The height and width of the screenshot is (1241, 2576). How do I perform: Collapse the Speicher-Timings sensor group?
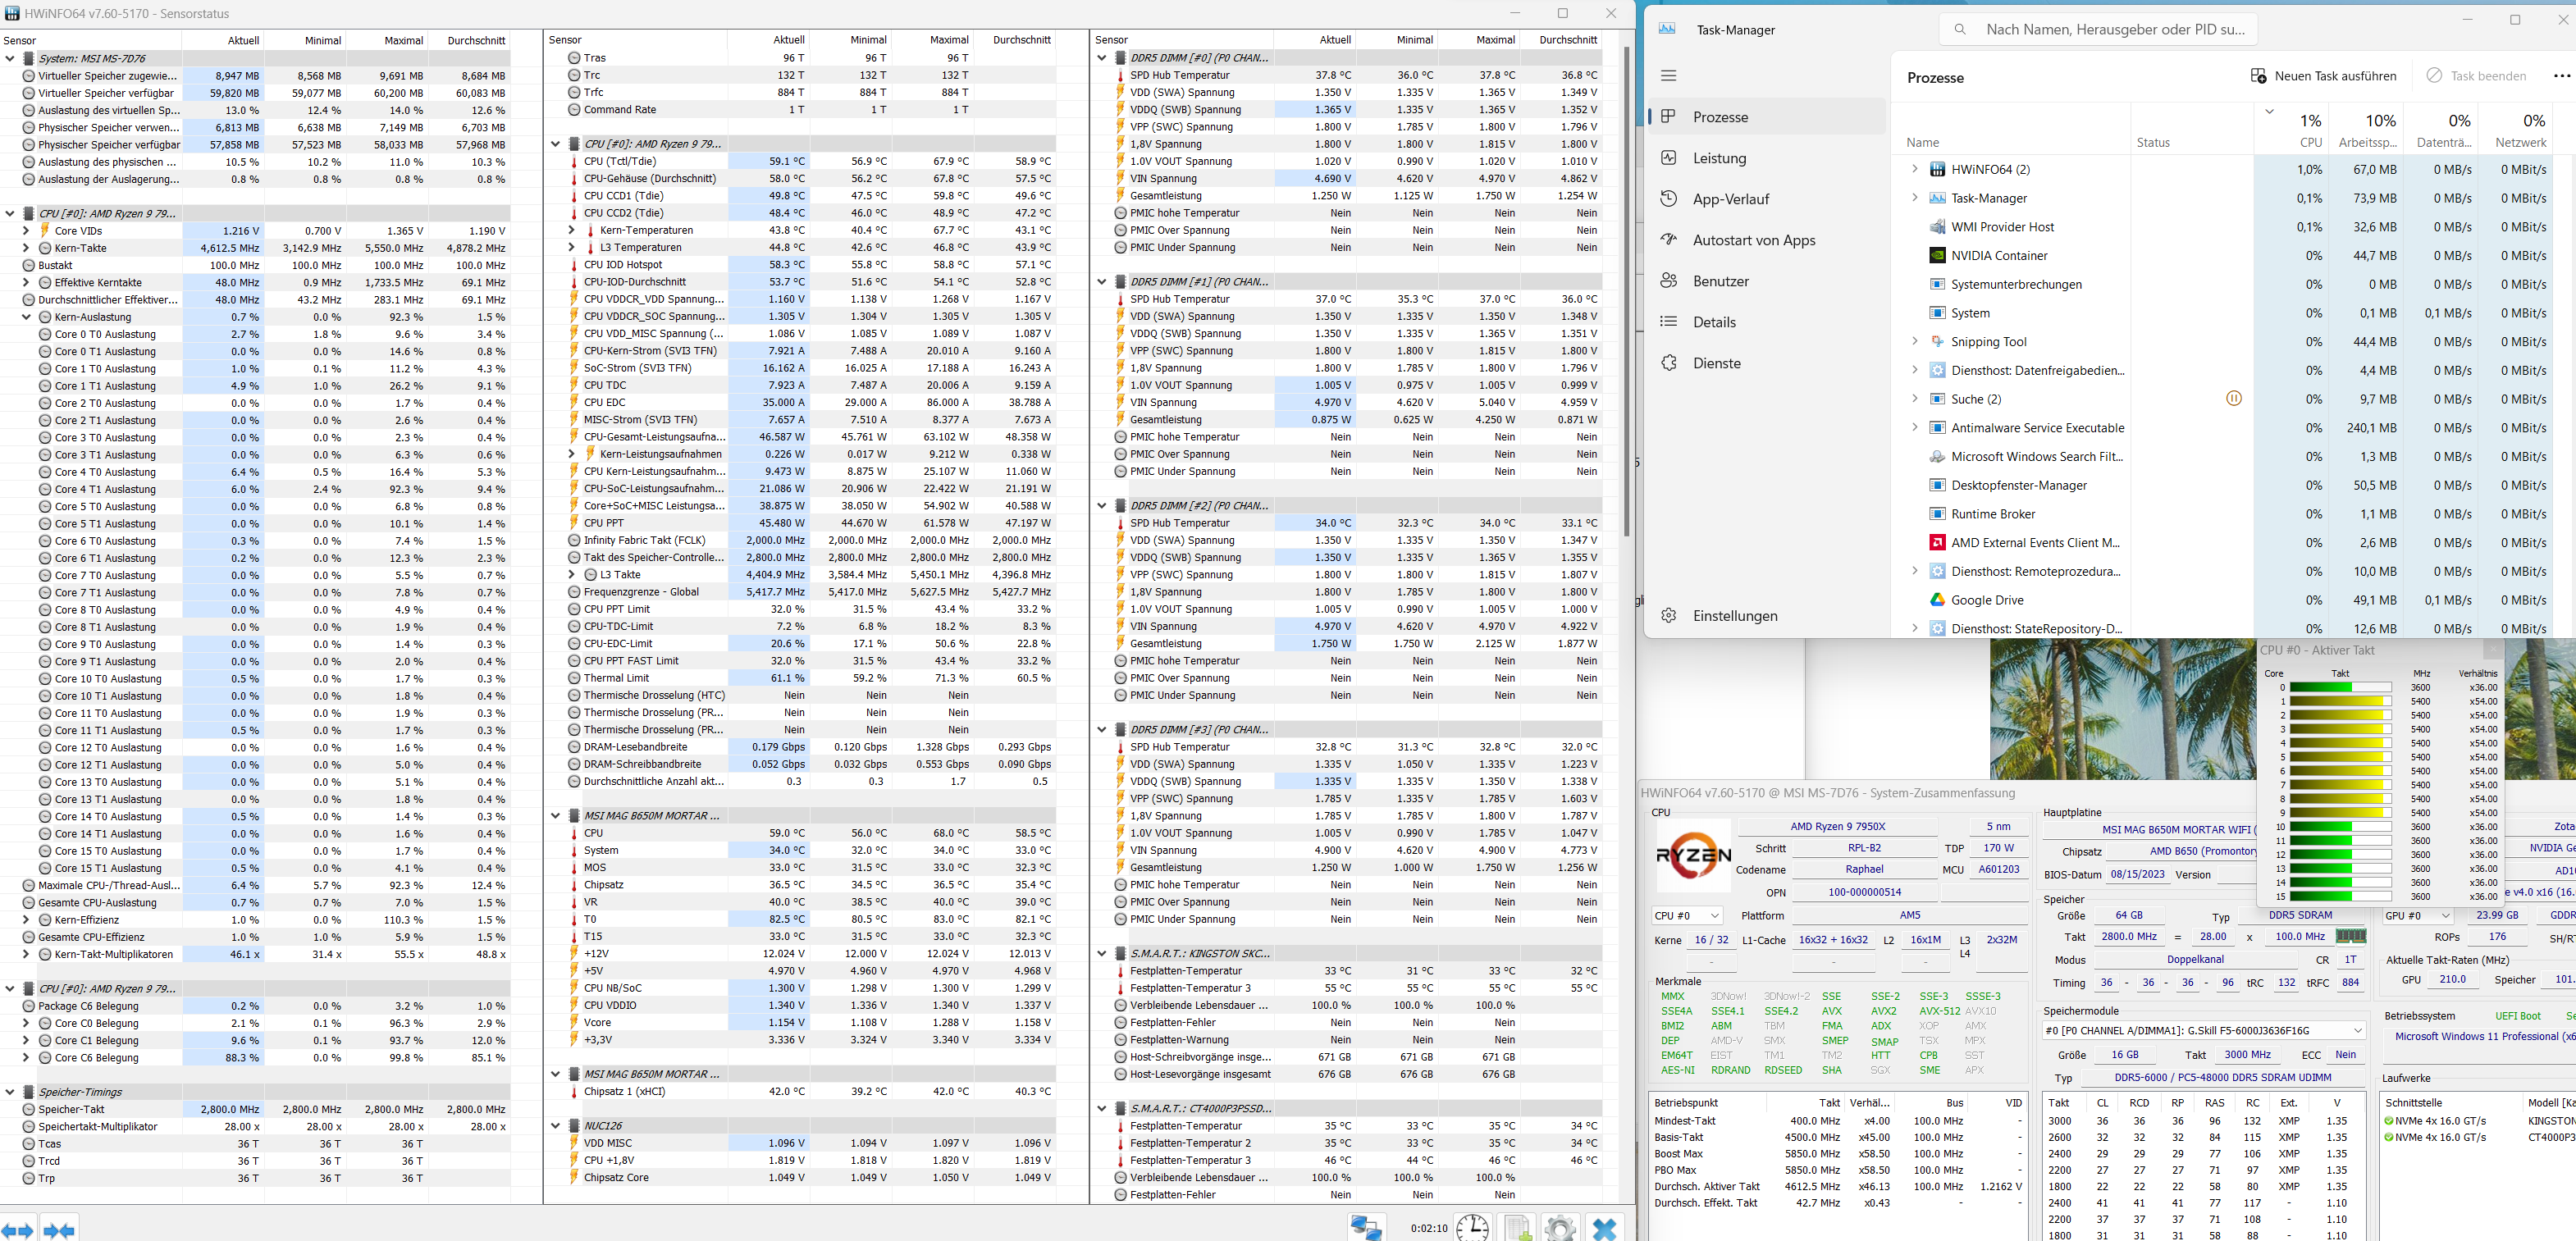[x=10, y=1092]
